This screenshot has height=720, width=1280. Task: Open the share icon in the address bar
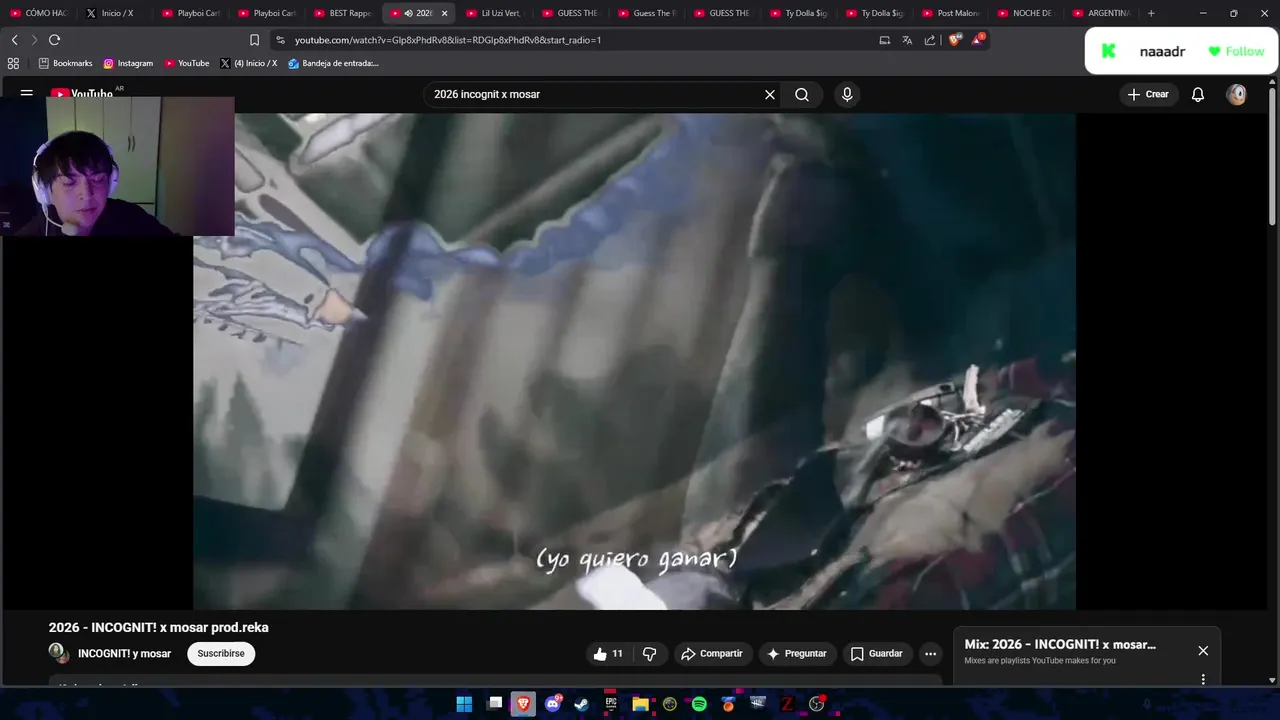[x=930, y=40]
